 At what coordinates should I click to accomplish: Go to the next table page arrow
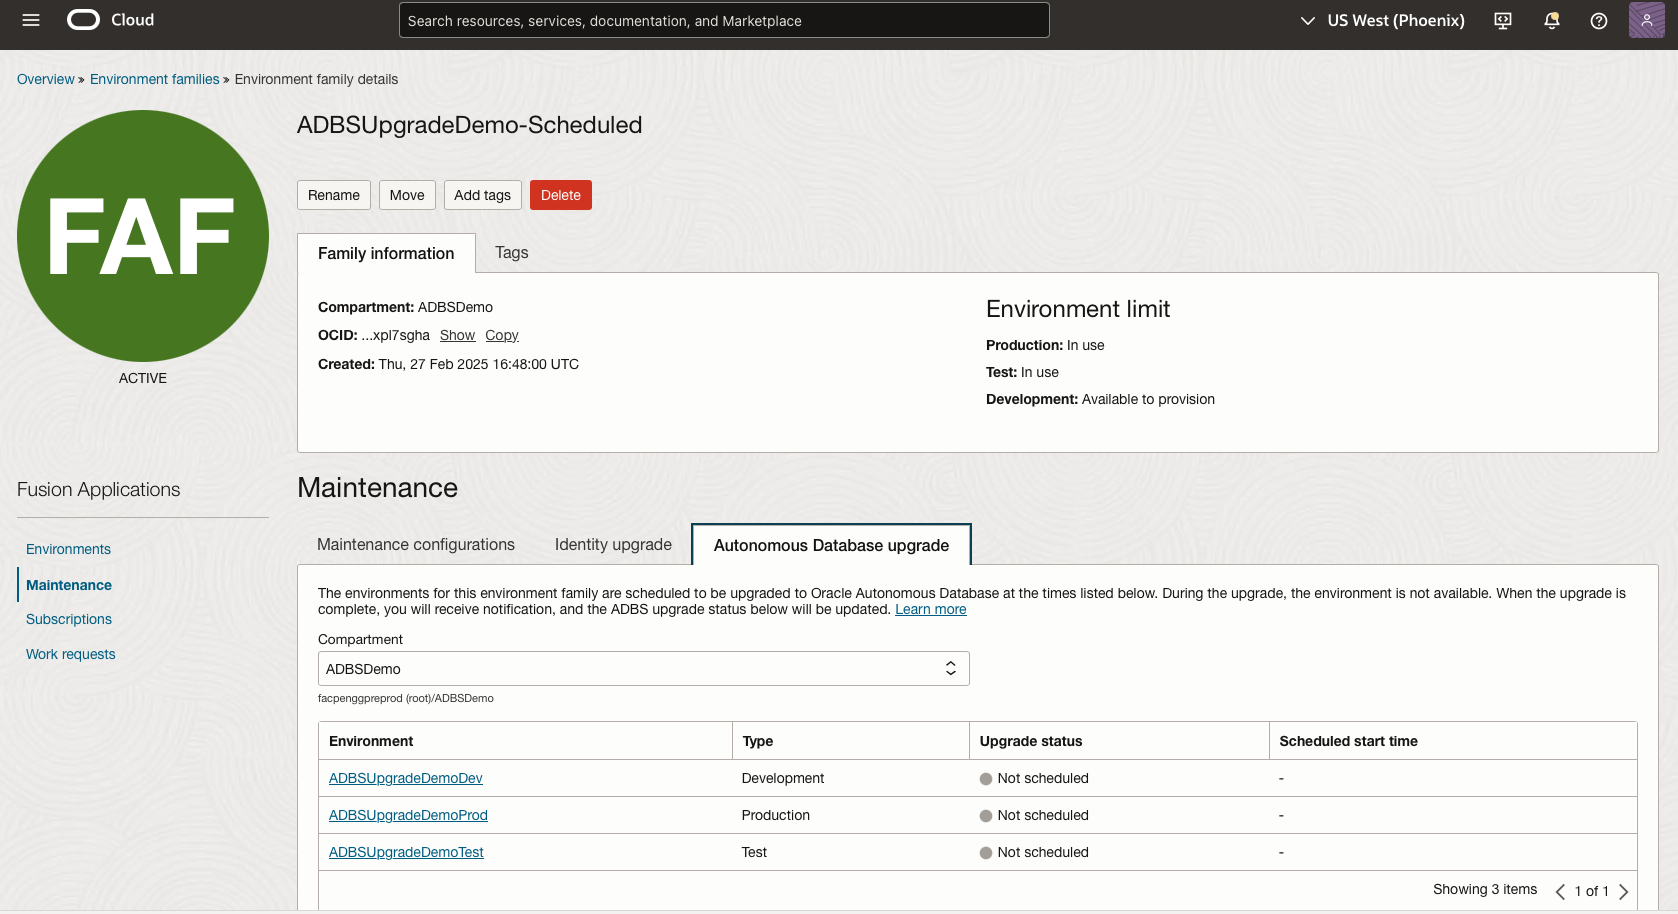point(1623,891)
